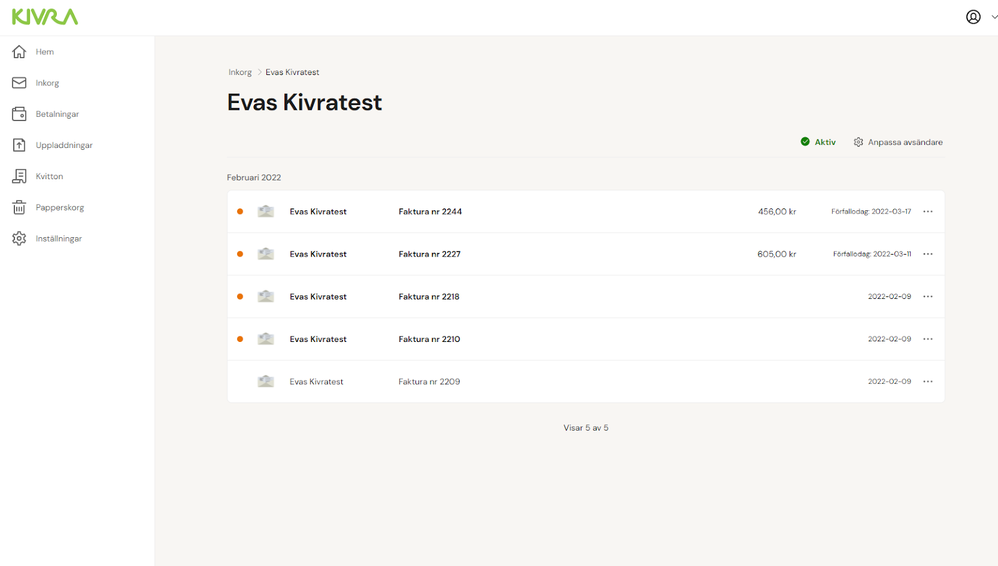Click the 605,00 kr amount
The height and width of the screenshot is (566, 998).
pos(777,254)
